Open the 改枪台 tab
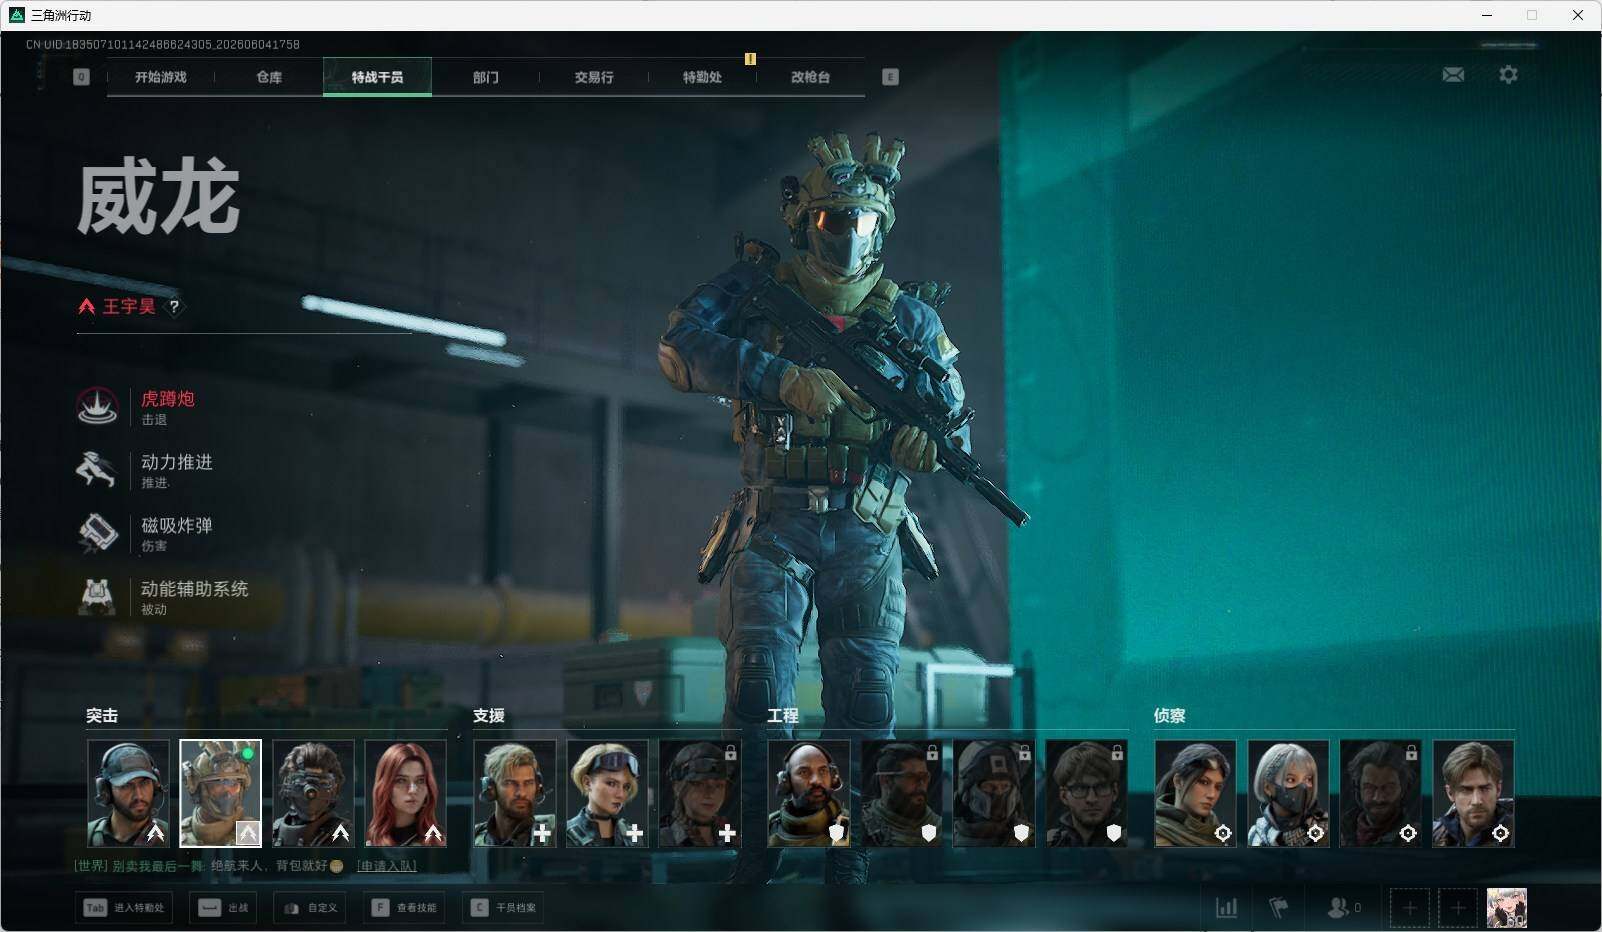Screen dimensions: 1602x932 810,77
